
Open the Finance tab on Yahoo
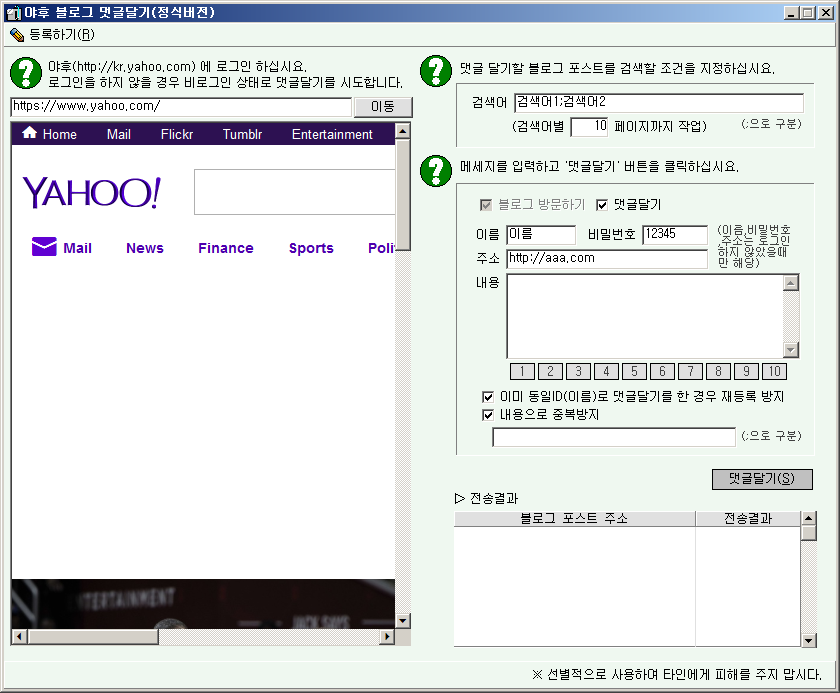point(225,248)
